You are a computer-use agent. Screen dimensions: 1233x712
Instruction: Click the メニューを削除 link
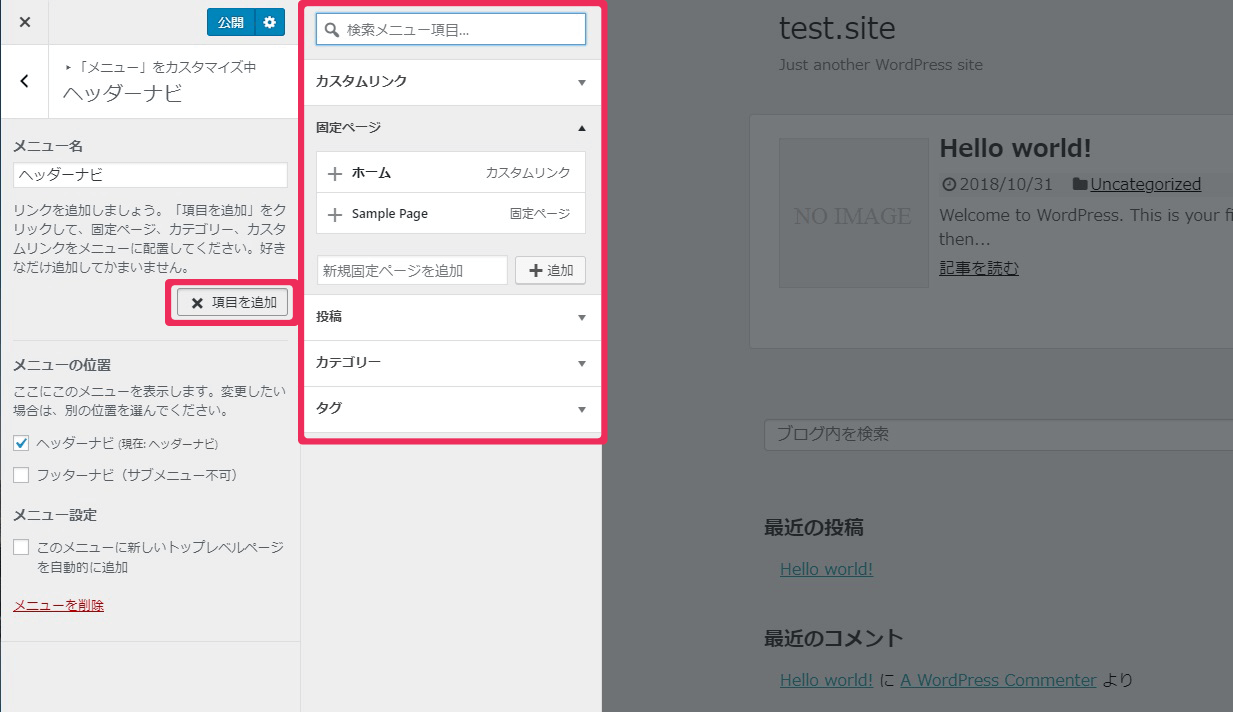tap(58, 605)
